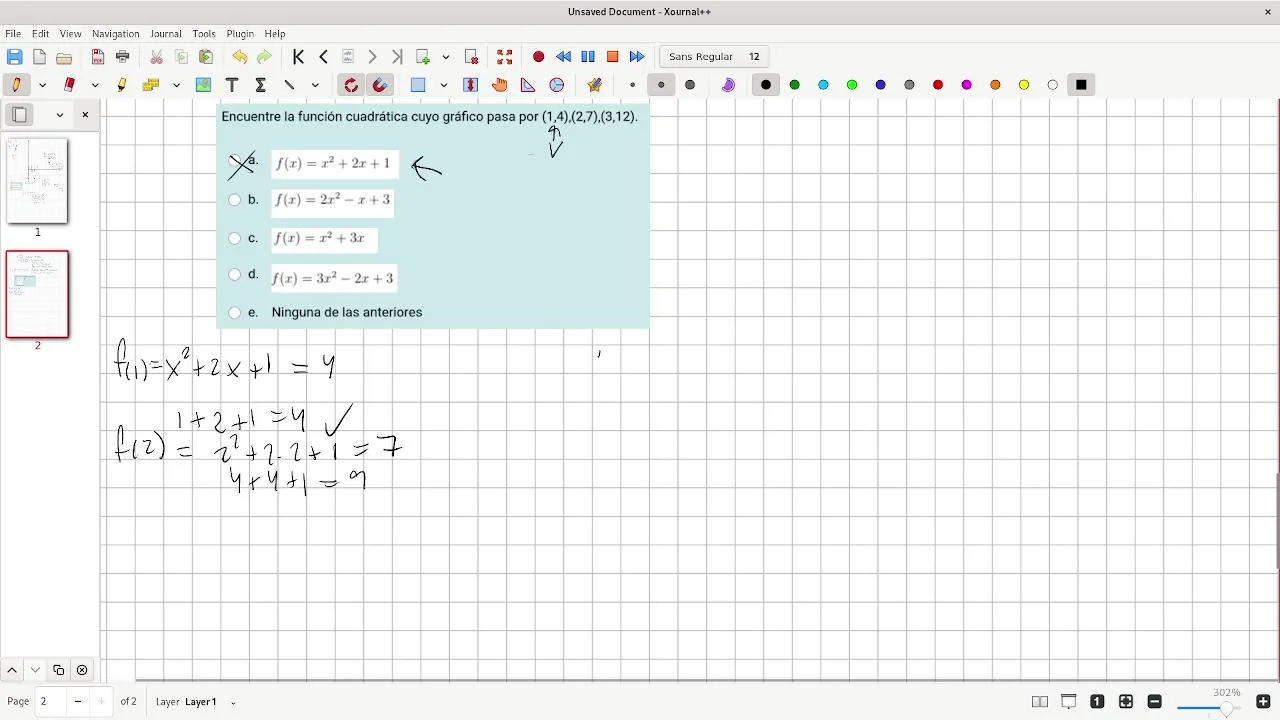This screenshot has height=720, width=1280.
Task: Open the Navigation menu
Action: click(x=115, y=33)
